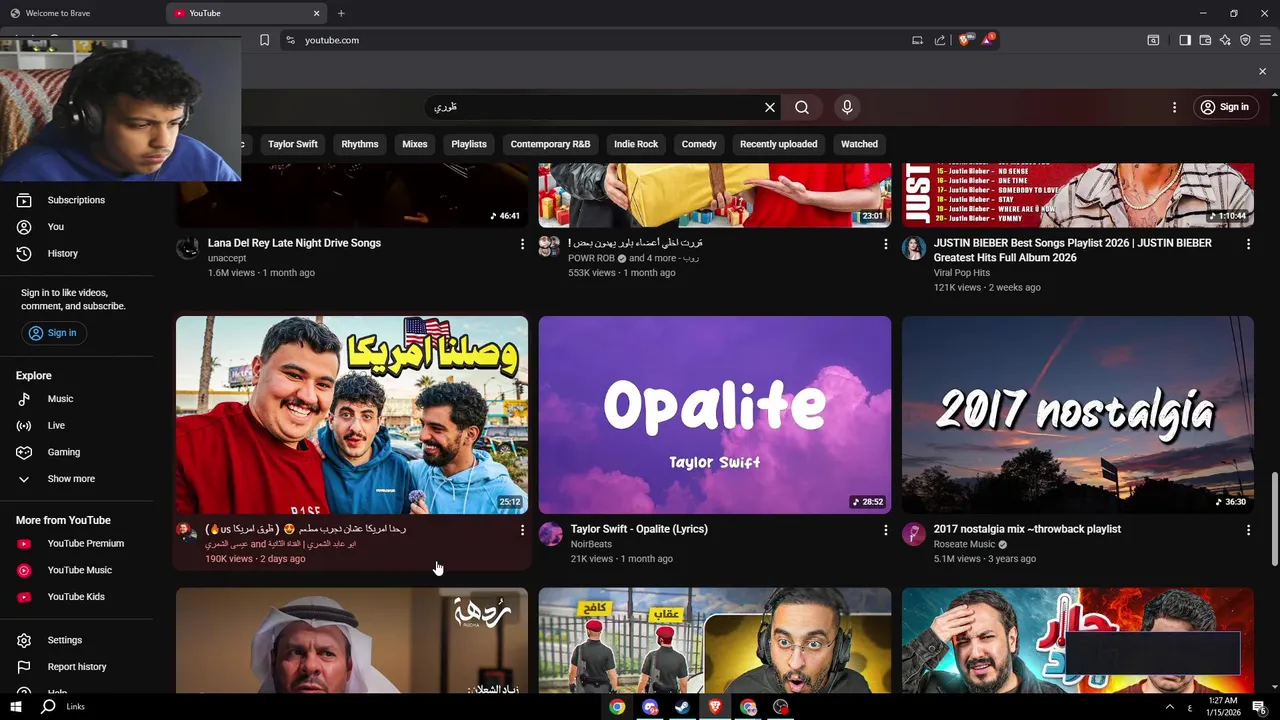Open Brave VPN shield icon
This screenshot has width=1280, height=720.
[x=1245, y=40]
